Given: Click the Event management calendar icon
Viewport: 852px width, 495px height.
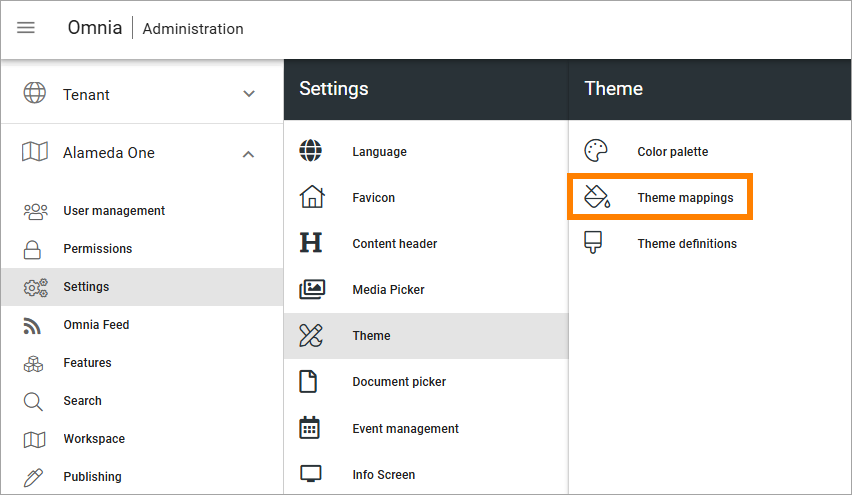Looking at the screenshot, I should [310, 428].
